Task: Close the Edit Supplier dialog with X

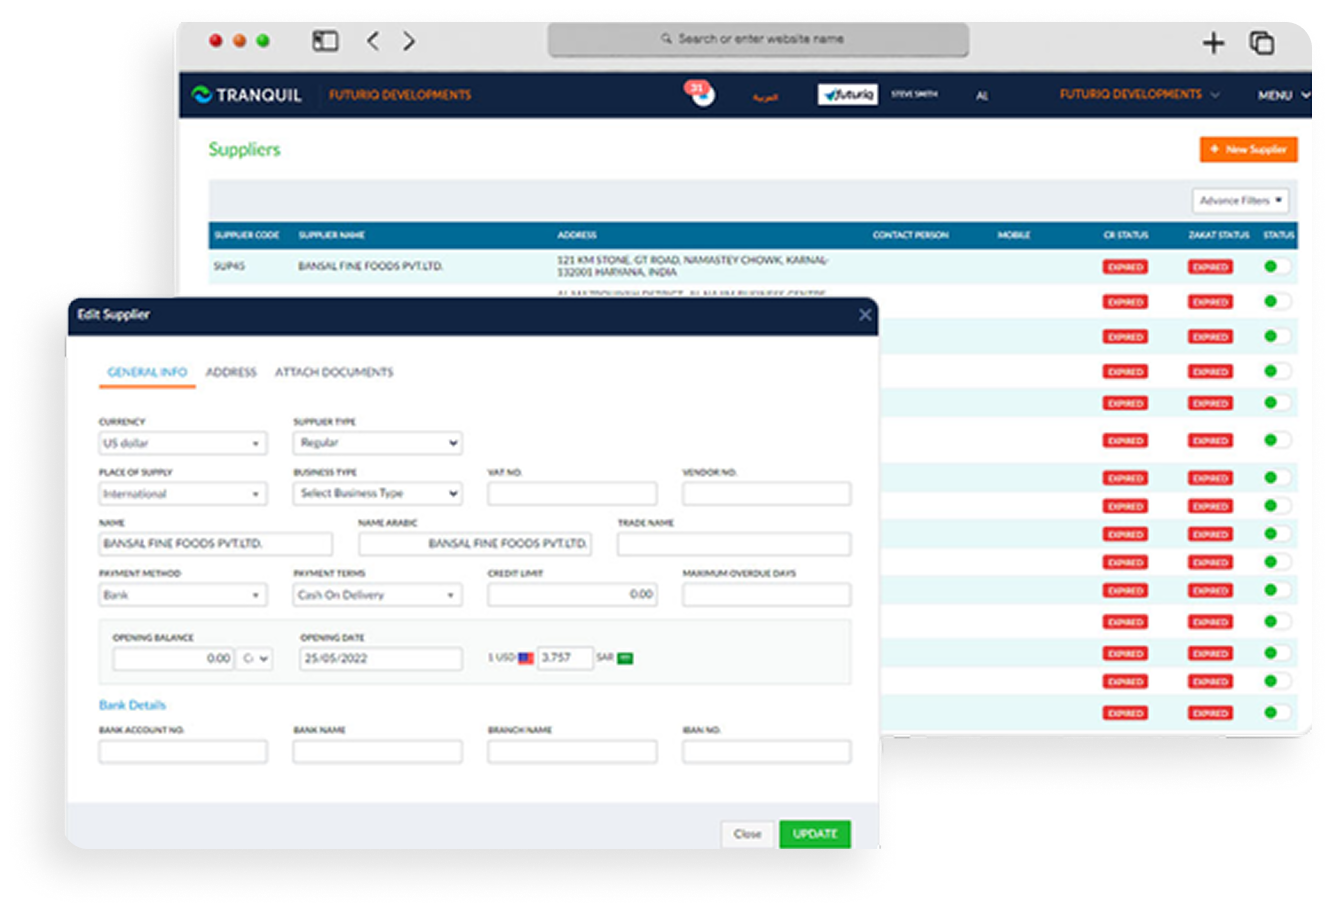Action: [865, 315]
